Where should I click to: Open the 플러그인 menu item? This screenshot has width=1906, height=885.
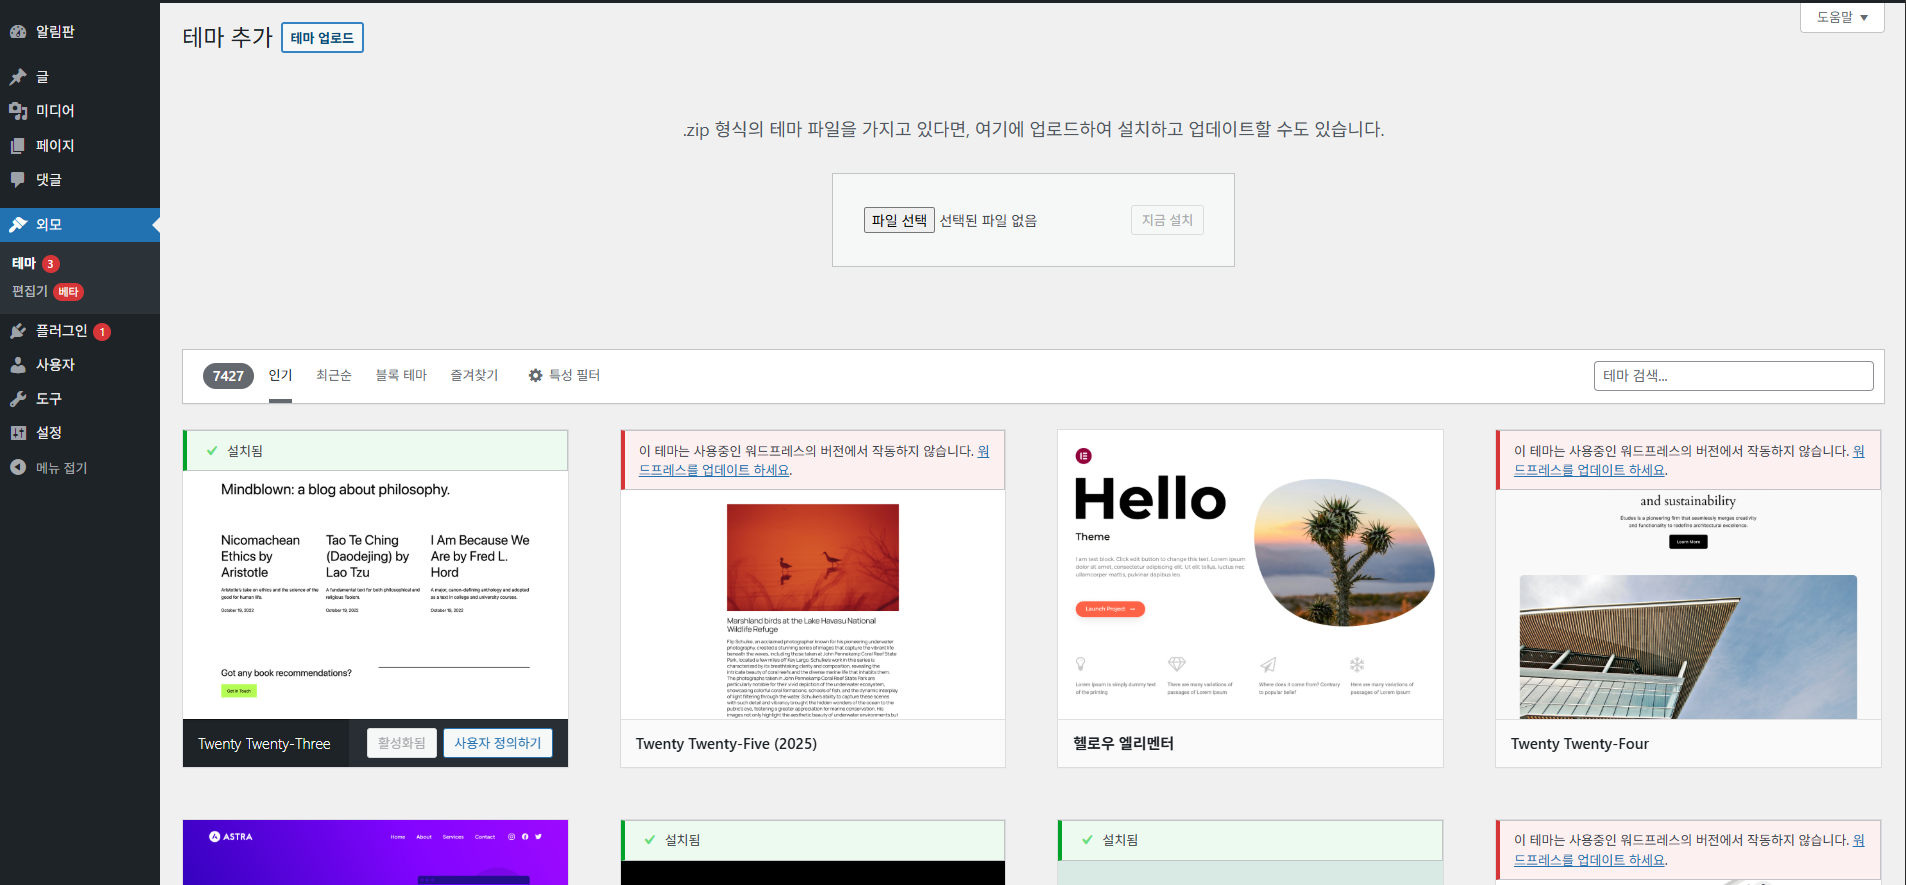(80, 331)
